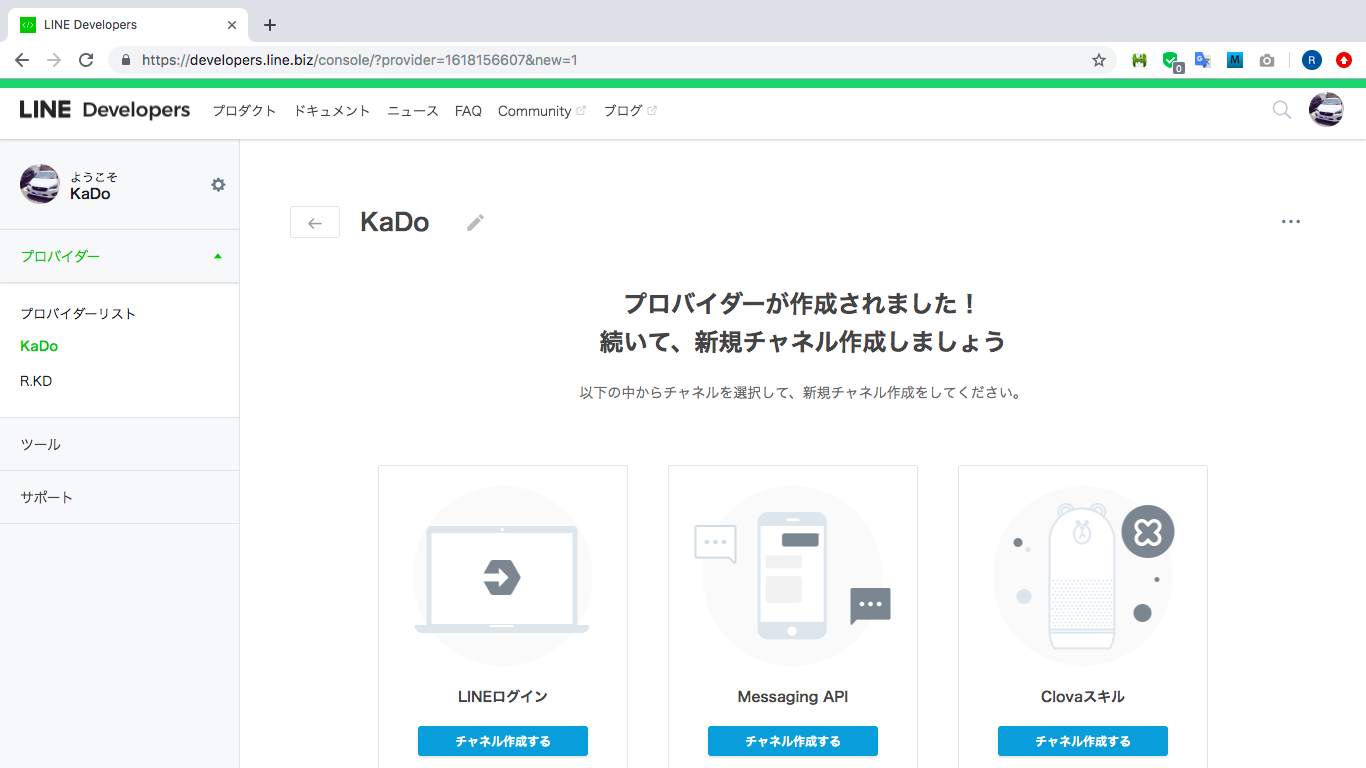Screen dimensions: 1366x768
Task: Go back with the arrow button beside KaDo
Action: [x=315, y=222]
